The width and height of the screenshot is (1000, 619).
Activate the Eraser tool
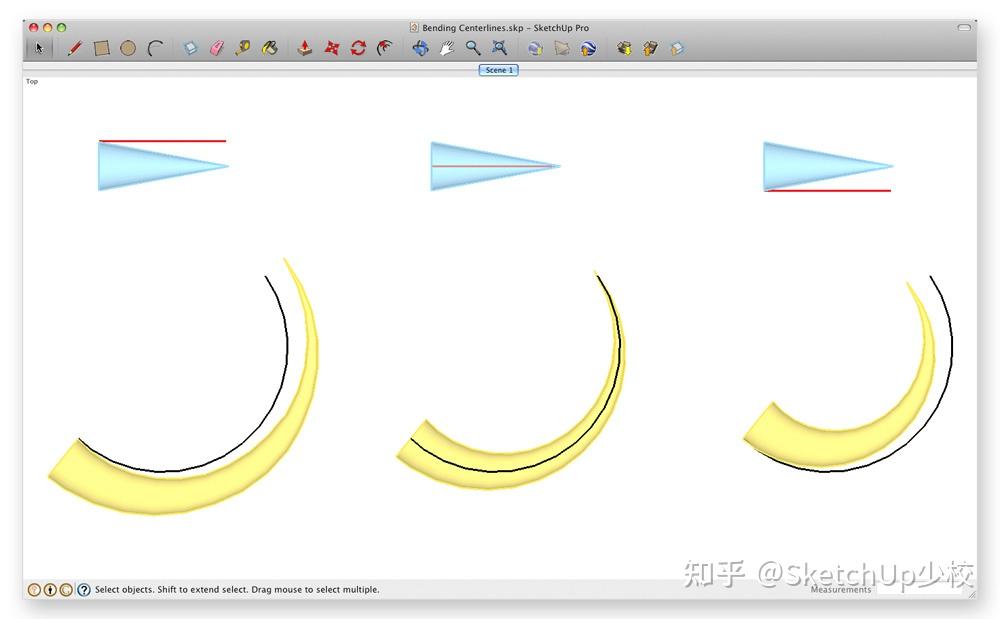[x=217, y=47]
